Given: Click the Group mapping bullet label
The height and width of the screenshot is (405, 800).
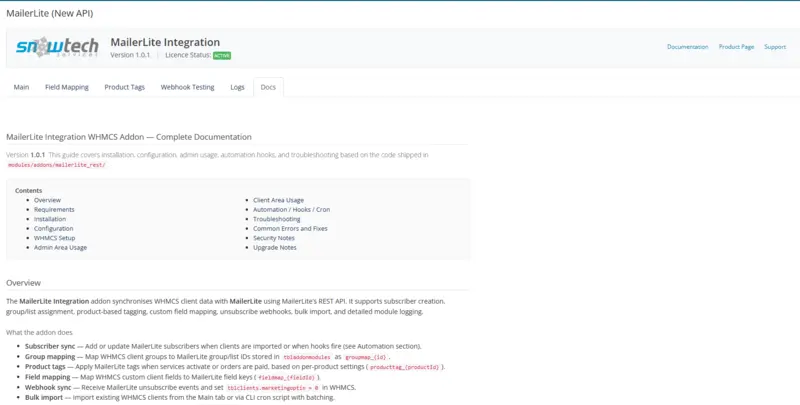Looking at the screenshot, I should click(50, 357).
